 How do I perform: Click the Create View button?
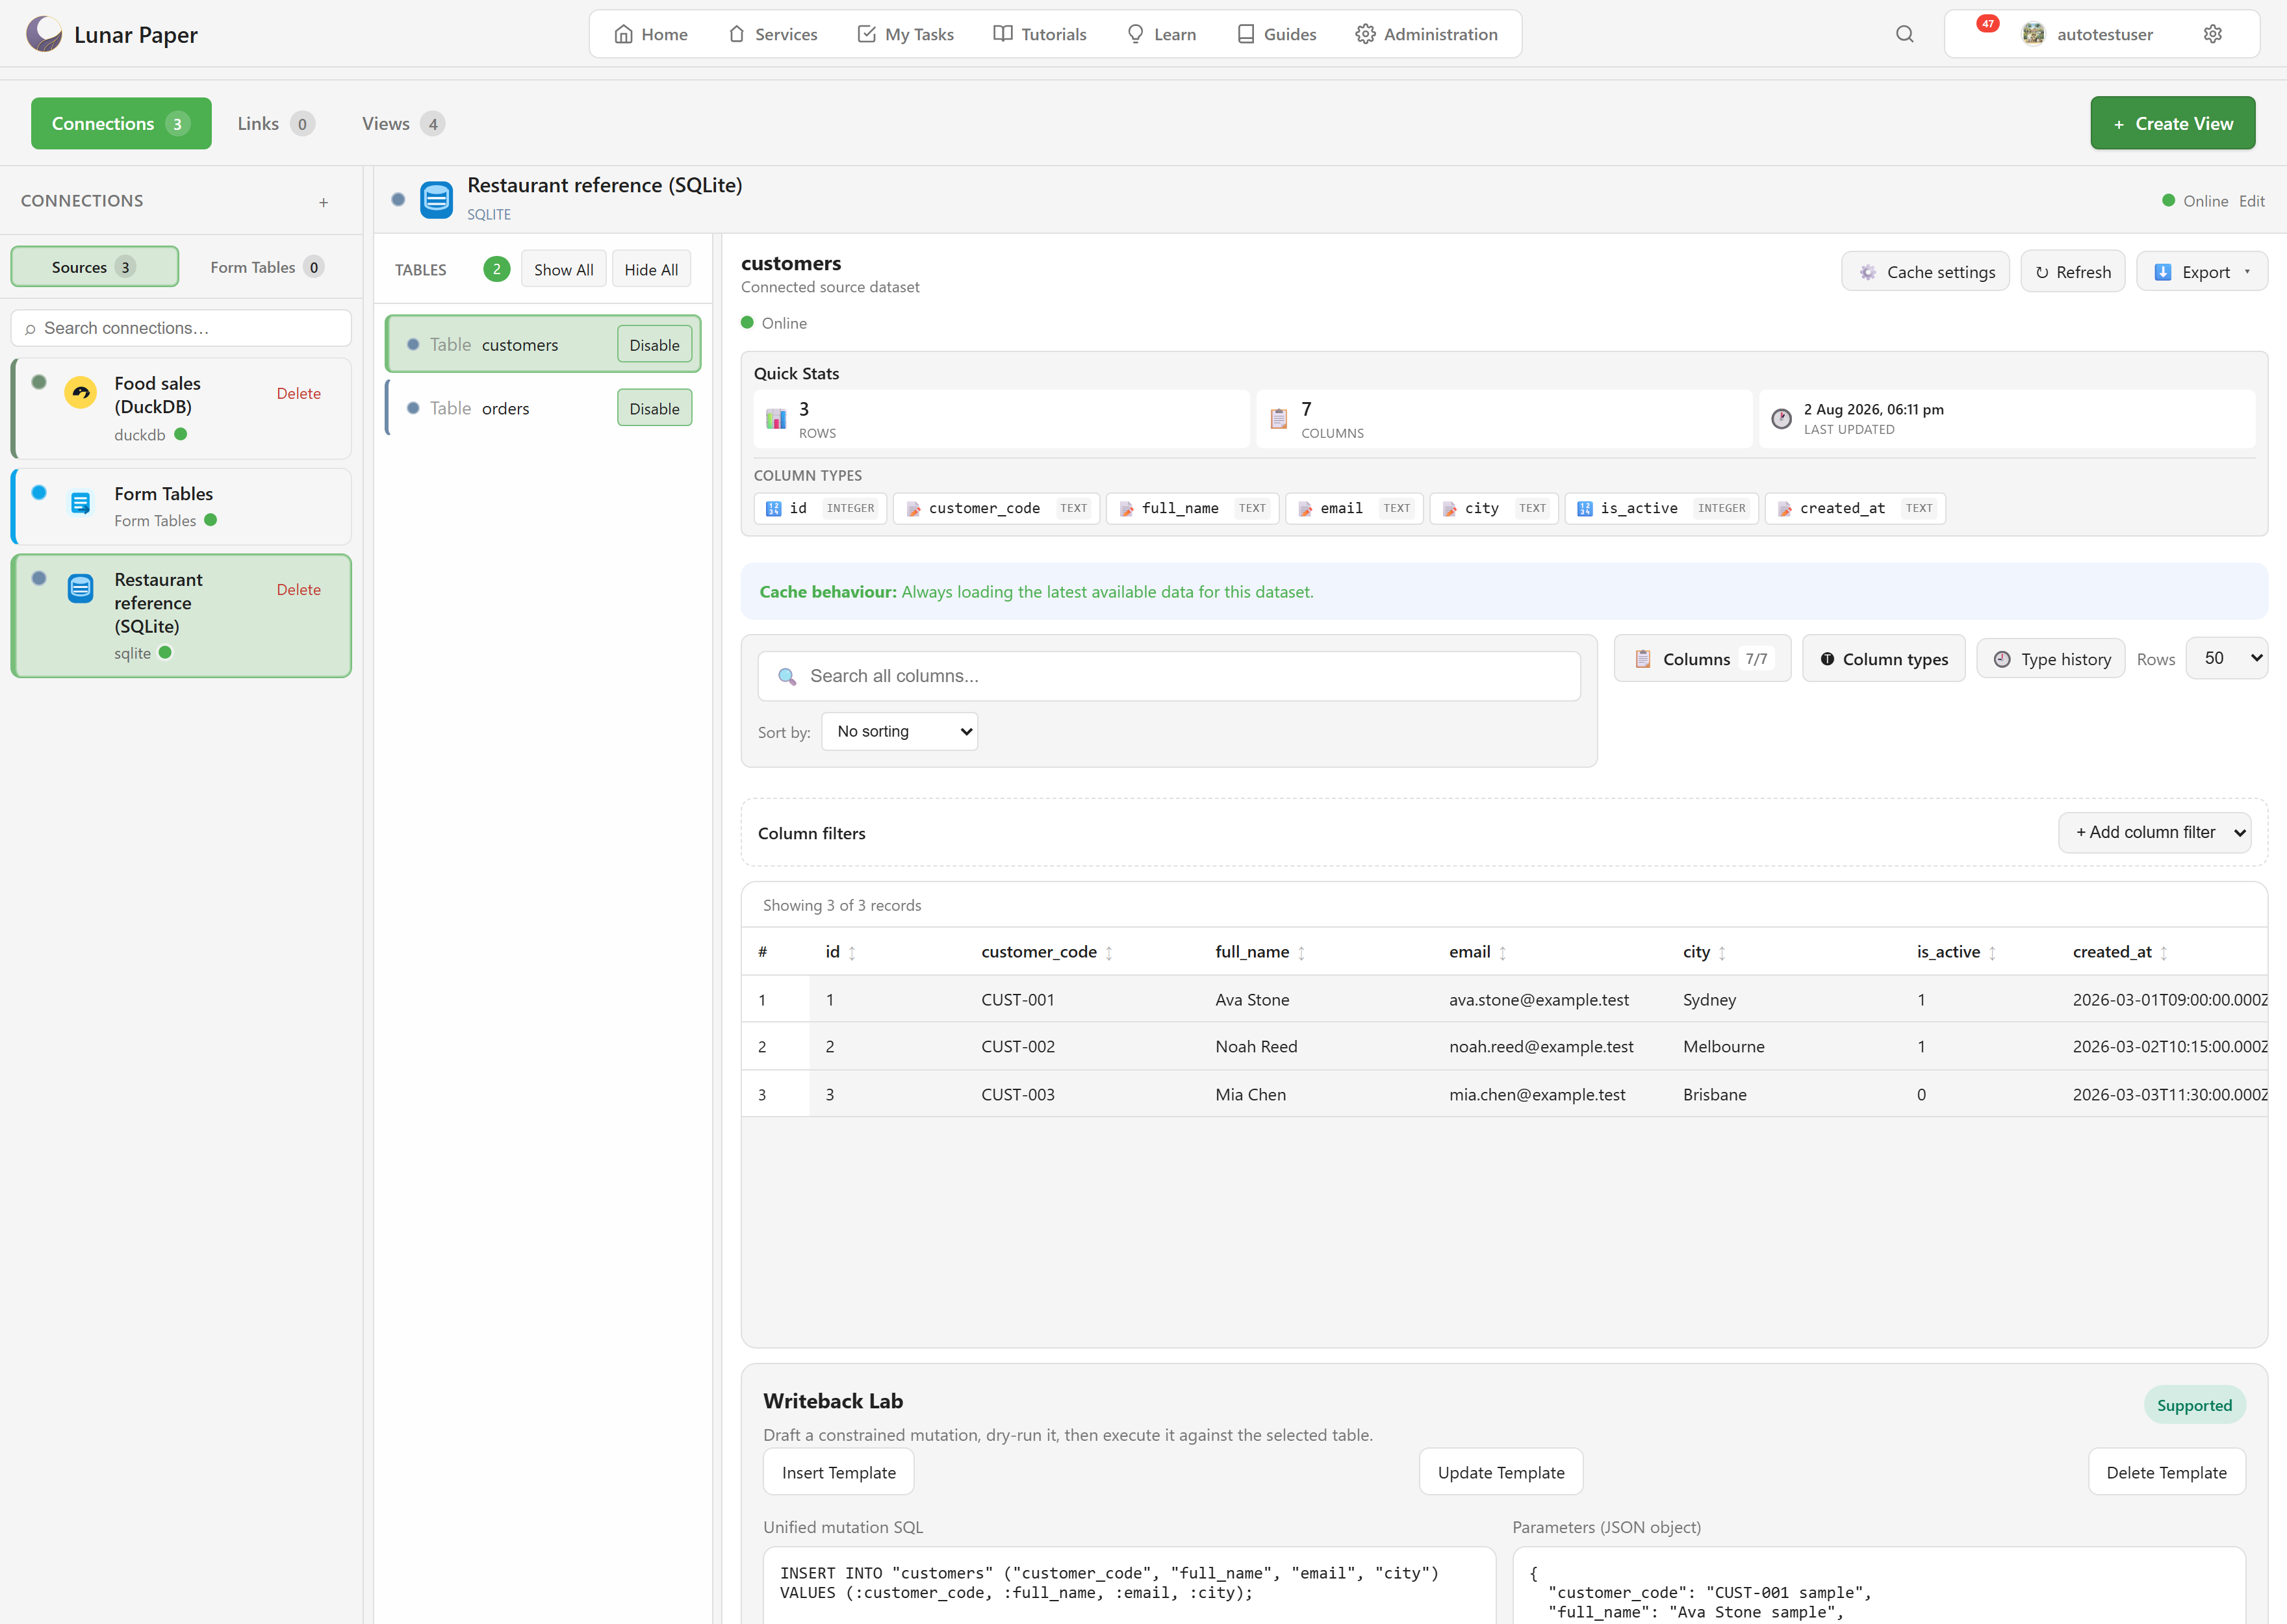coord(2172,123)
